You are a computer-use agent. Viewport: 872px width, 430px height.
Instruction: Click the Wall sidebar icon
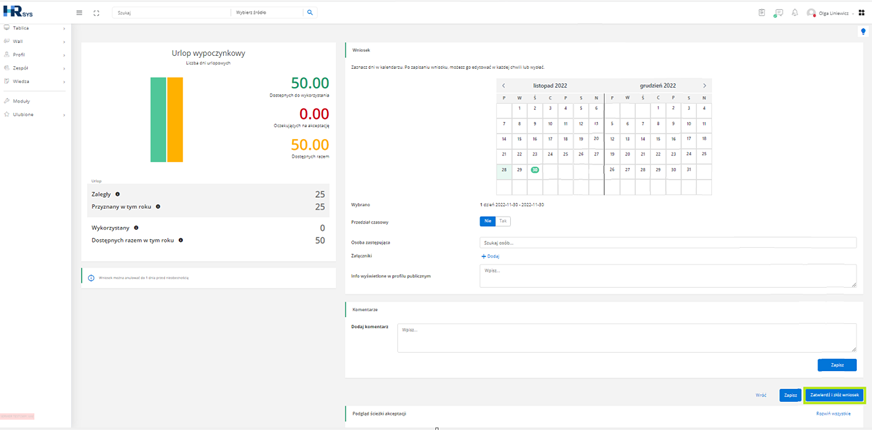[7, 41]
